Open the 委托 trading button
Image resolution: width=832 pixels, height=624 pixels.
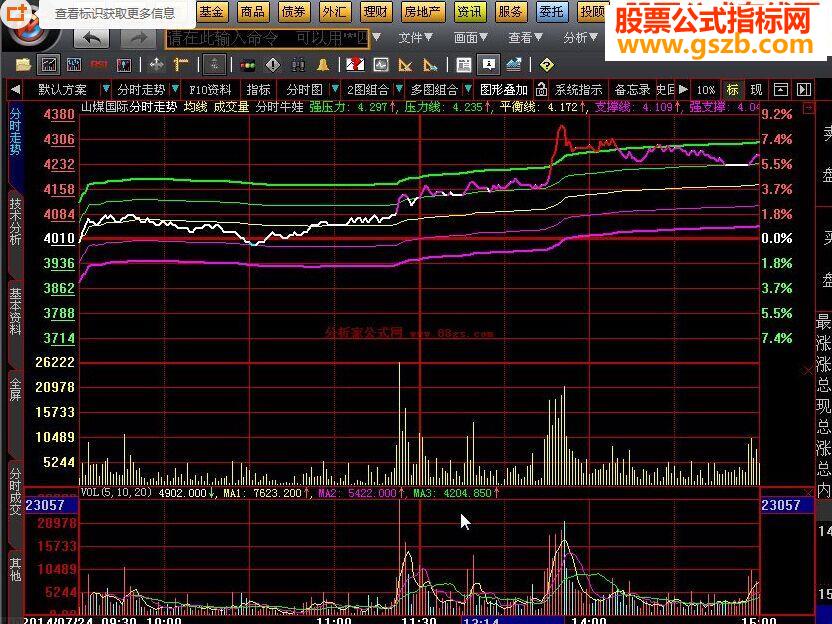click(551, 11)
